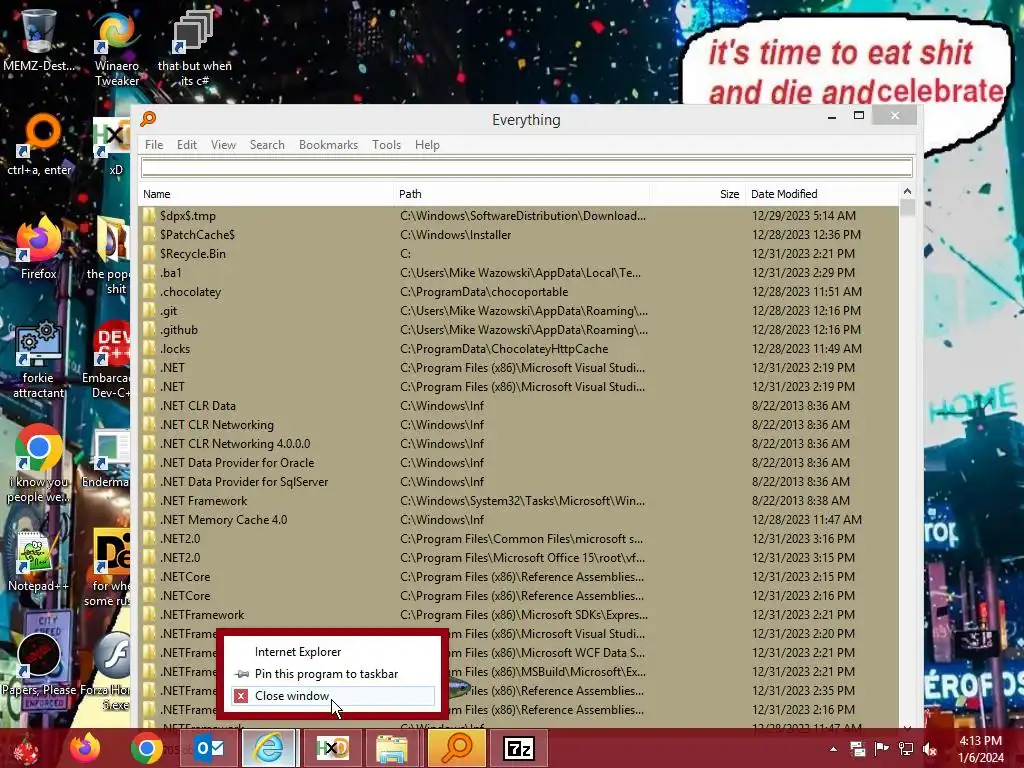Open the Tools menu
This screenshot has height=768, width=1024.
[x=387, y=145]
